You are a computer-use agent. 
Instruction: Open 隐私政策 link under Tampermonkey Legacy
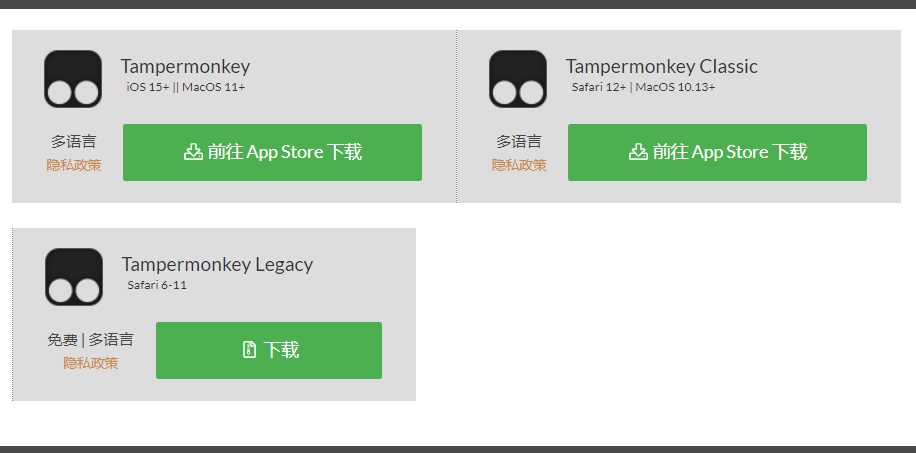click(91, 364)
